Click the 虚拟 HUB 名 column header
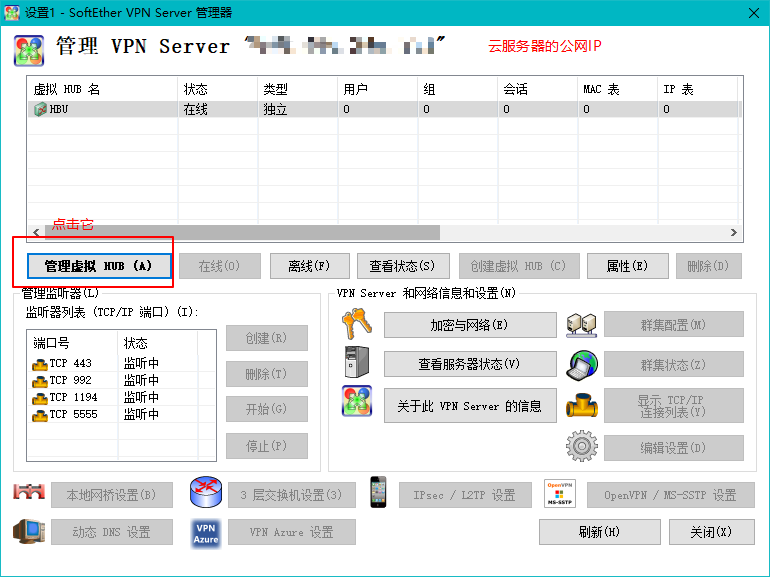Screen dimensions: 770x577 click(103, 89)
